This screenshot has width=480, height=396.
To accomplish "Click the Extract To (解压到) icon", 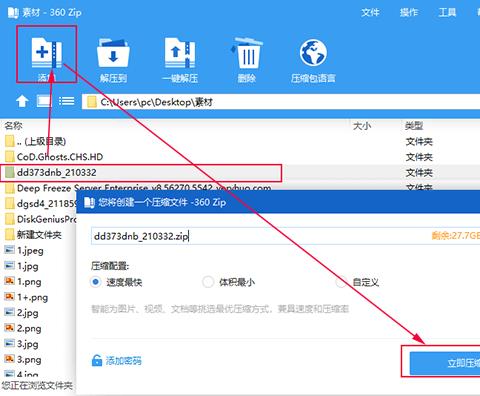I will pos(113,52).
